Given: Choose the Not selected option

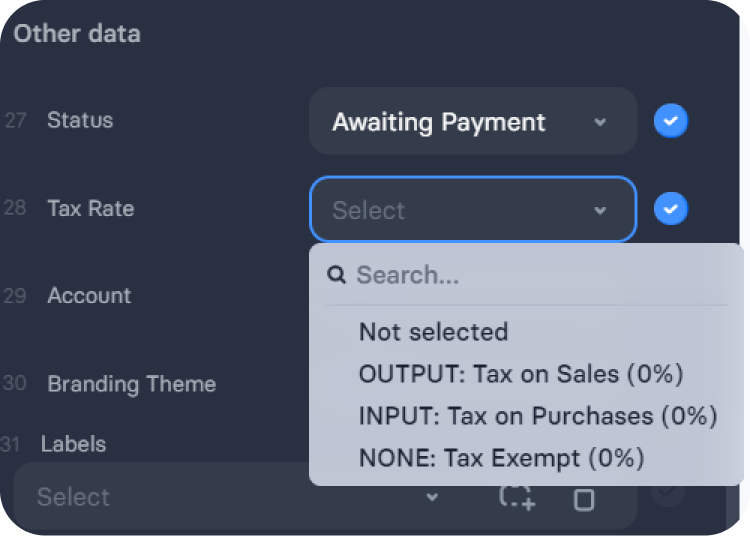Looking at the screenshot, I should click(433, 332).
